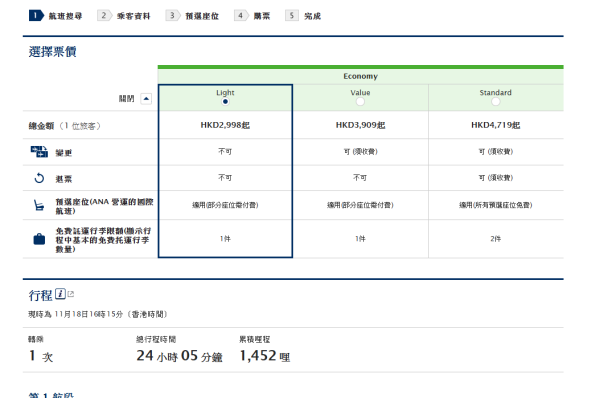600x398 pixels.
Task: Click the seat selection icon in 預選座位 row
Action: [x=39, y=206]
